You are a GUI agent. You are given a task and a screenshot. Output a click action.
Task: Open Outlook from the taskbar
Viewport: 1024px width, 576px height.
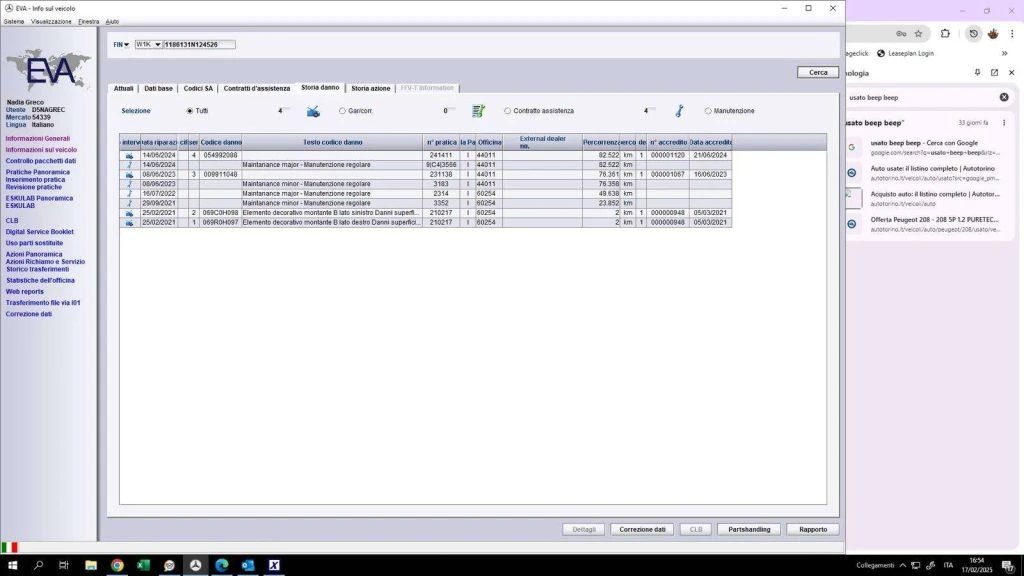click(x=248, y=565)
